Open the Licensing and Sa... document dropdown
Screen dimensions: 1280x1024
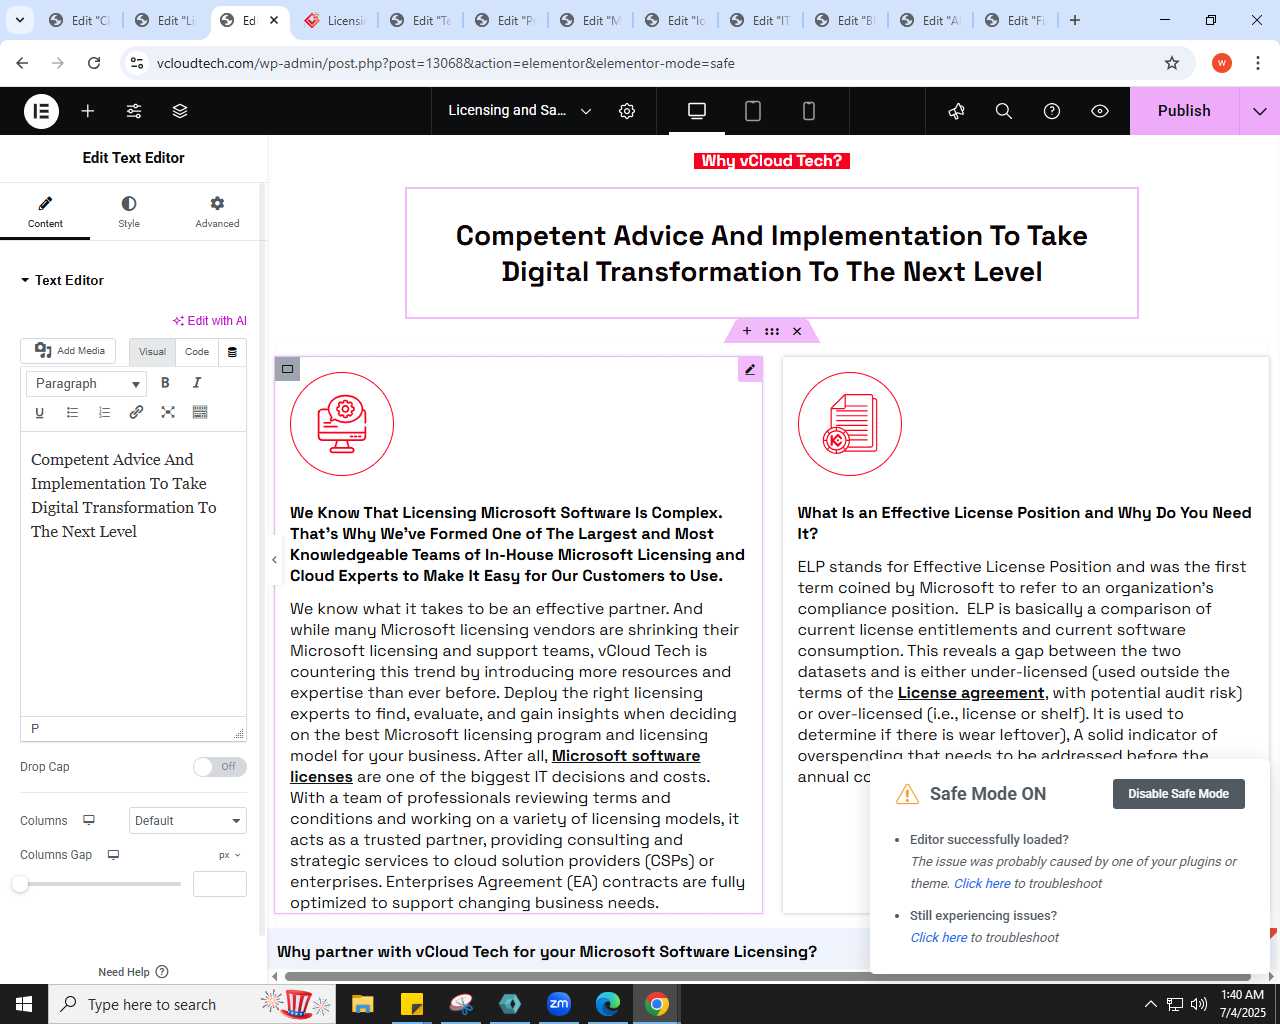pyautogui.click(x=520, y=111)
